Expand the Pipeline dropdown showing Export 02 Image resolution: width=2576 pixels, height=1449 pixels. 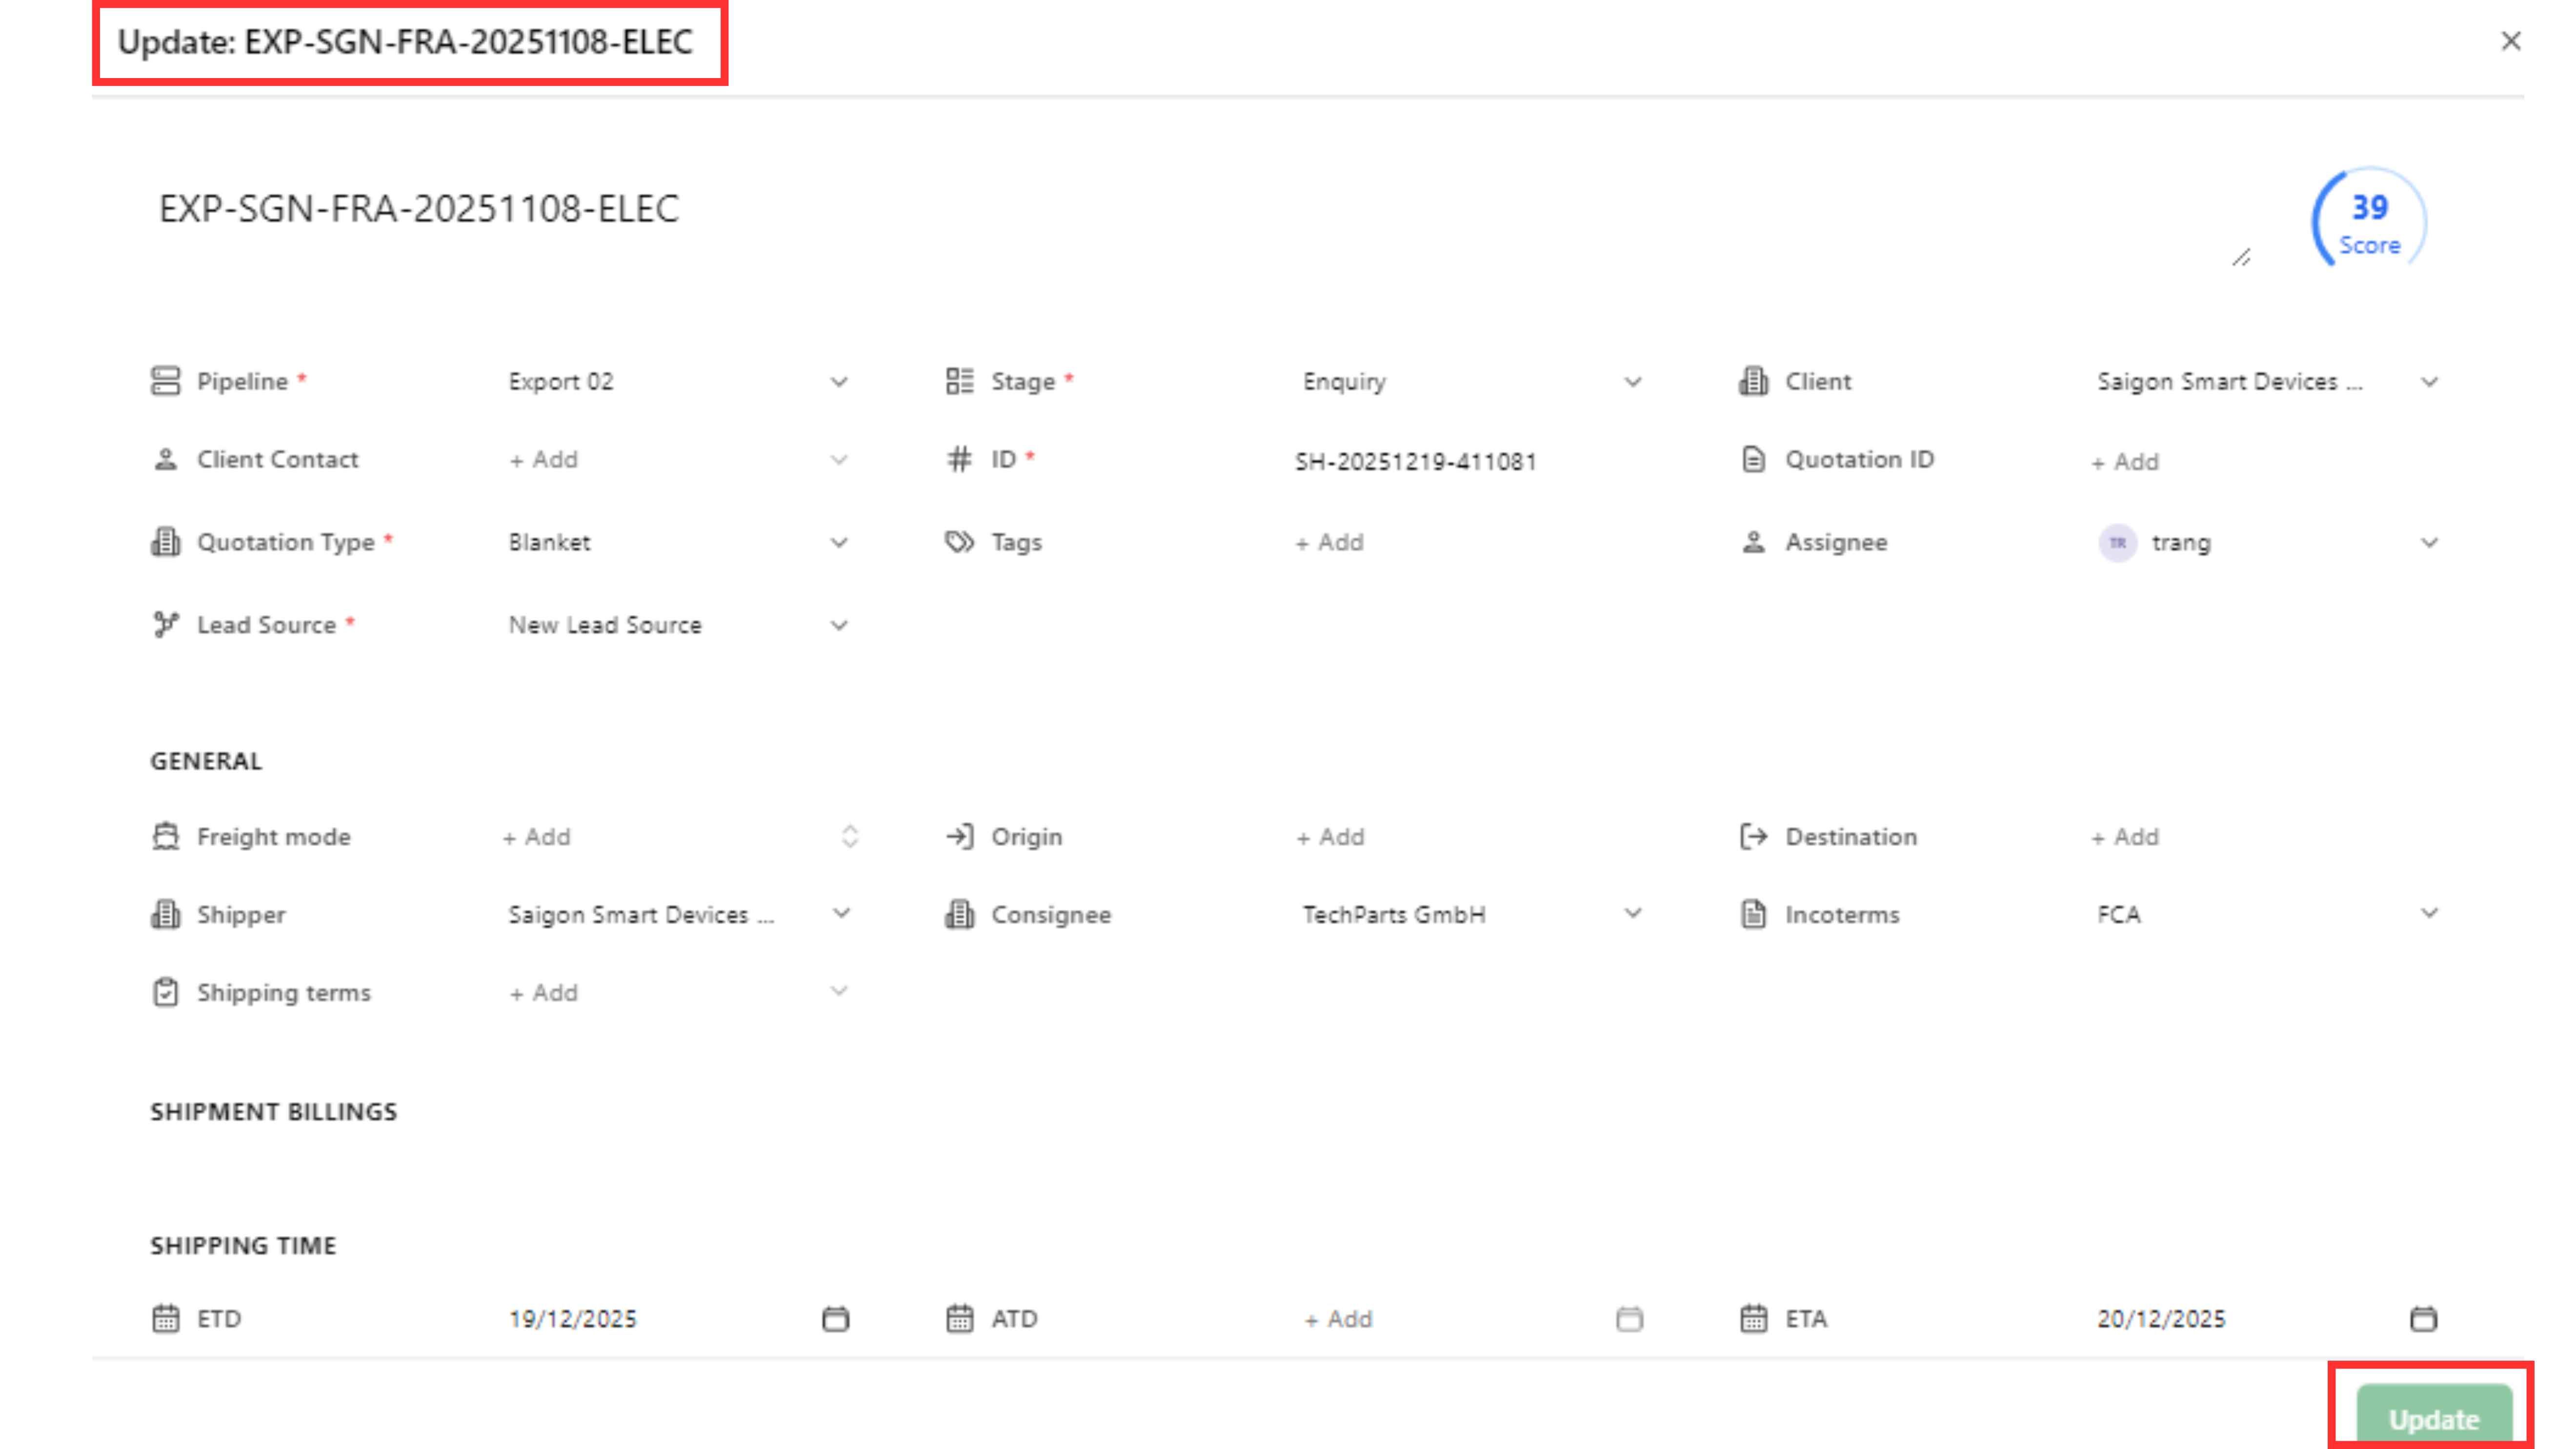tap(838, 382)
